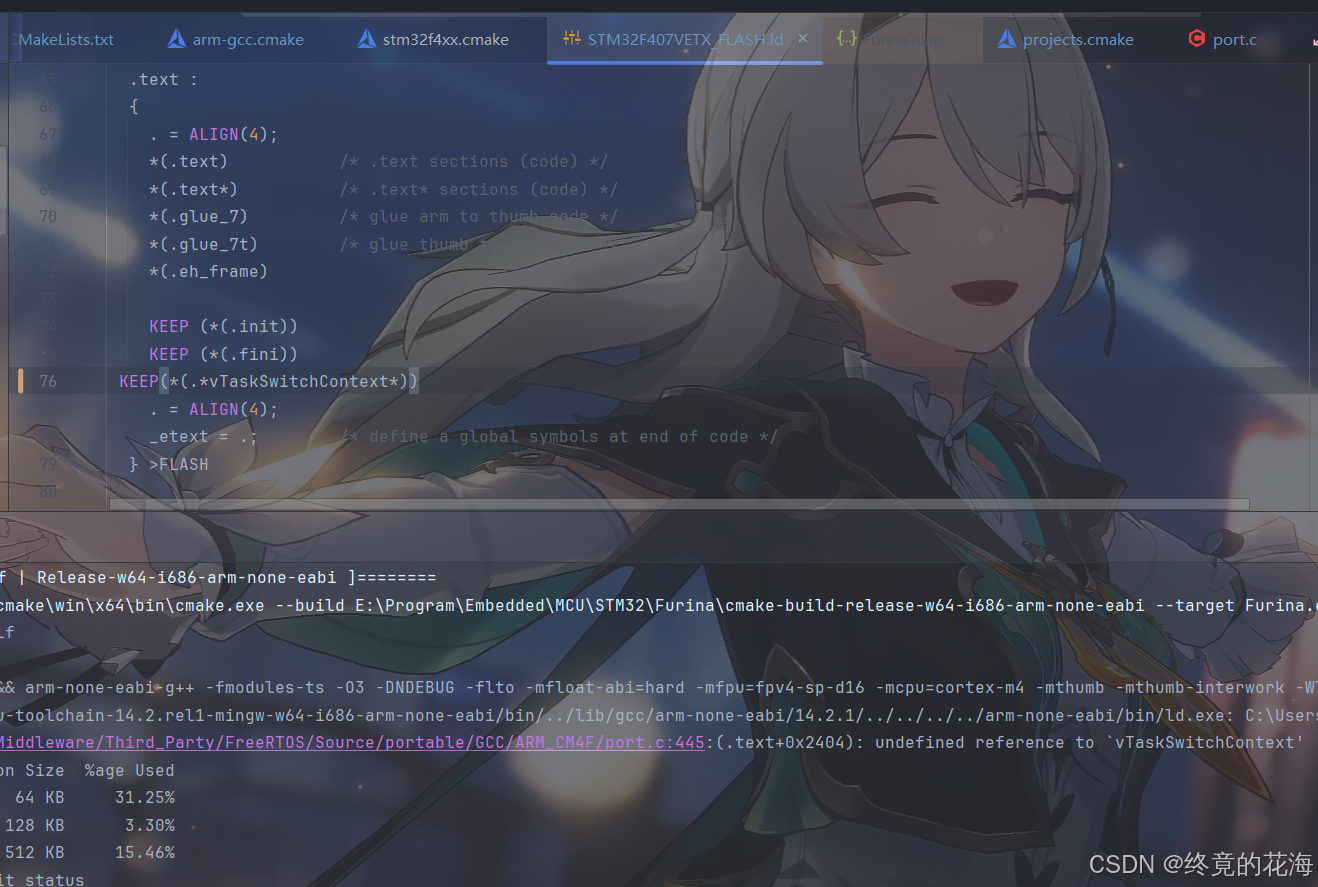This screenshot has width=1318, height=887.
Task: Click the '.text sections (code)' comment
Action: (x=473, y=161)
